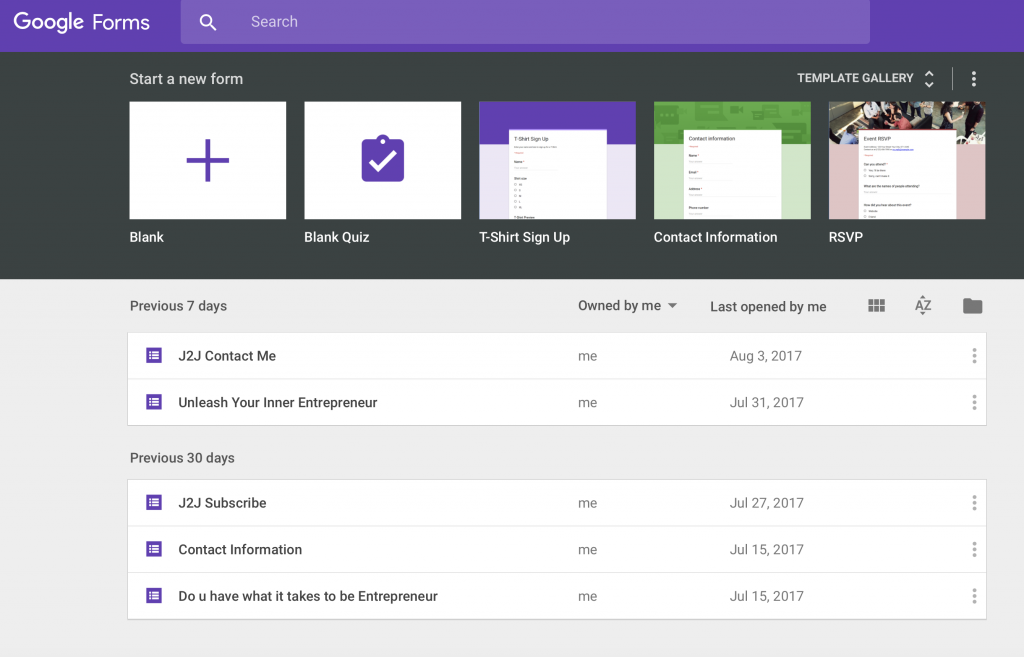Screen dimensions: 1024x657
Task: Choose the Contact Information template thumbnail
Action: (x=732, y=160)
